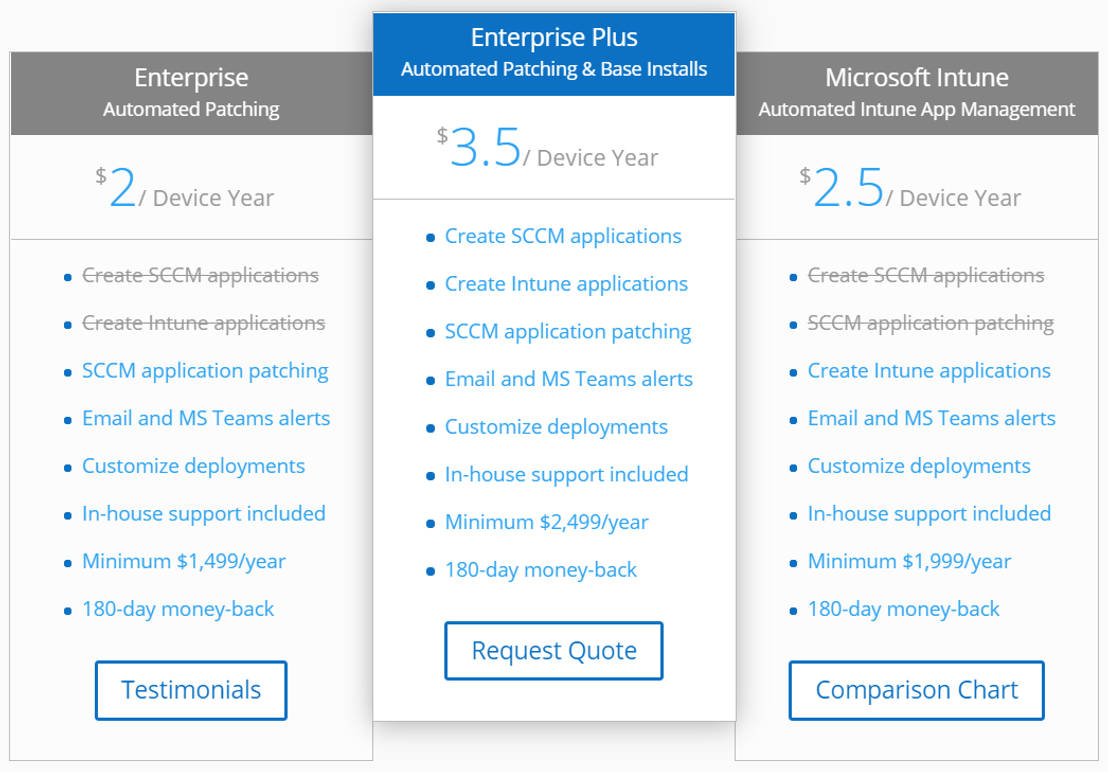Screen dimensions: 1108x772
Task: Select the Enterprise plan header
Action: [x=190, y=77]
